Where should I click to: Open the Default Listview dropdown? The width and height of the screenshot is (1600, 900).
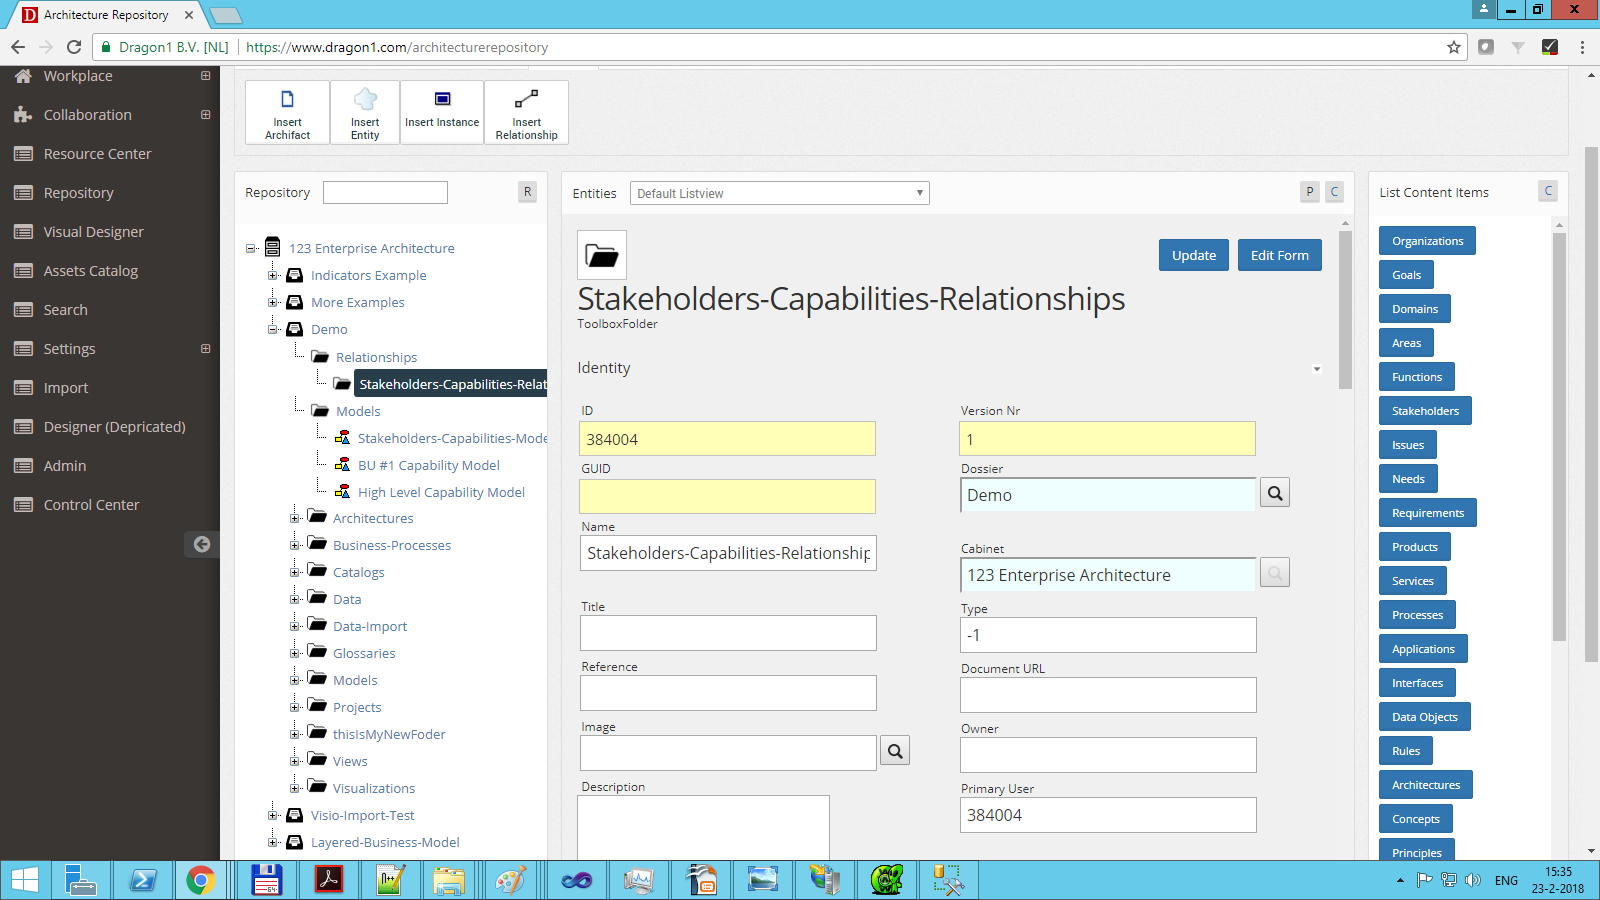coord(780,193)
